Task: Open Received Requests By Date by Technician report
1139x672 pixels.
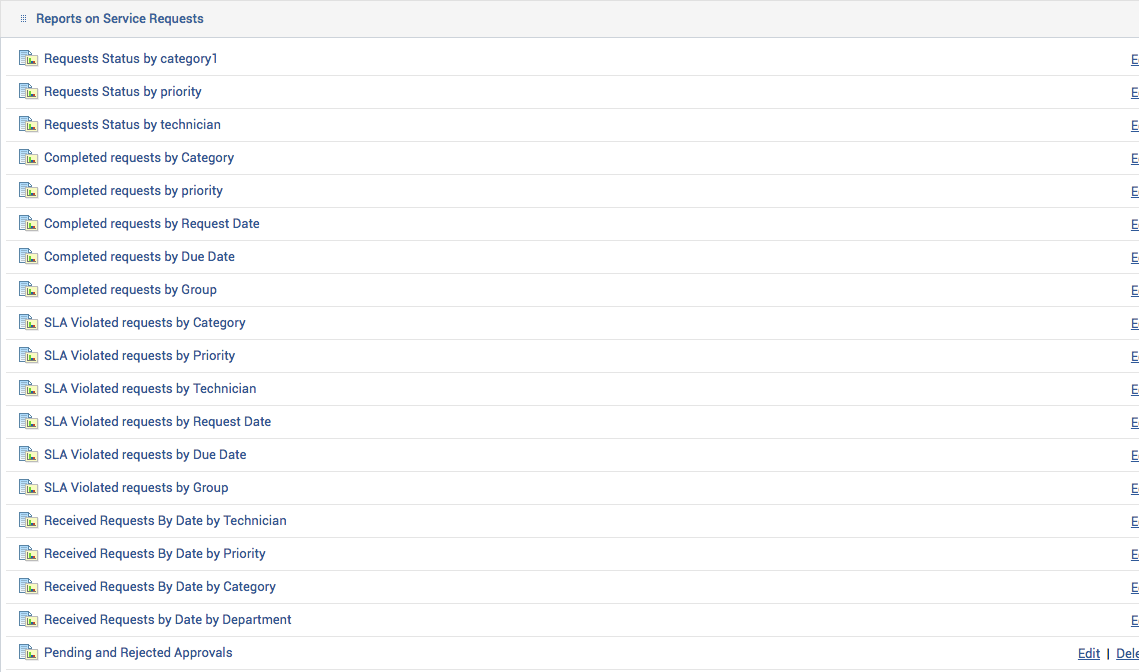Action: 165,520
